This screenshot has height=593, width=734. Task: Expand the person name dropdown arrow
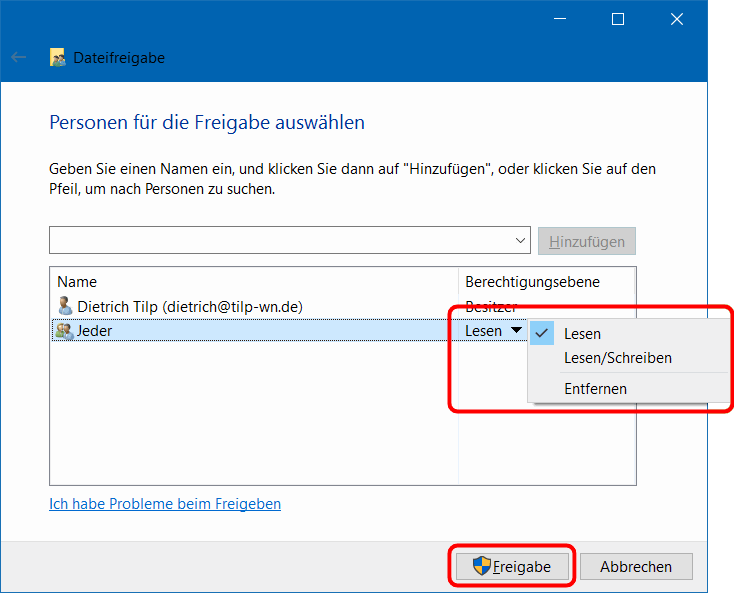[x=520, y=241]
